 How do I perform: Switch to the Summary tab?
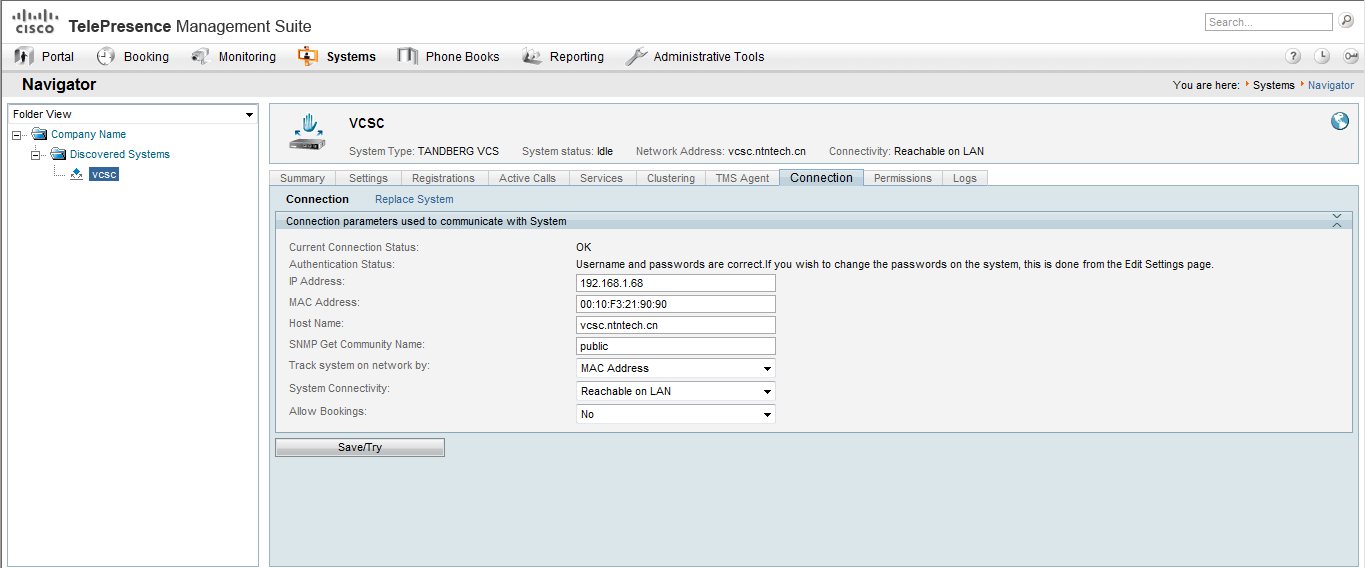click(302, 178)
